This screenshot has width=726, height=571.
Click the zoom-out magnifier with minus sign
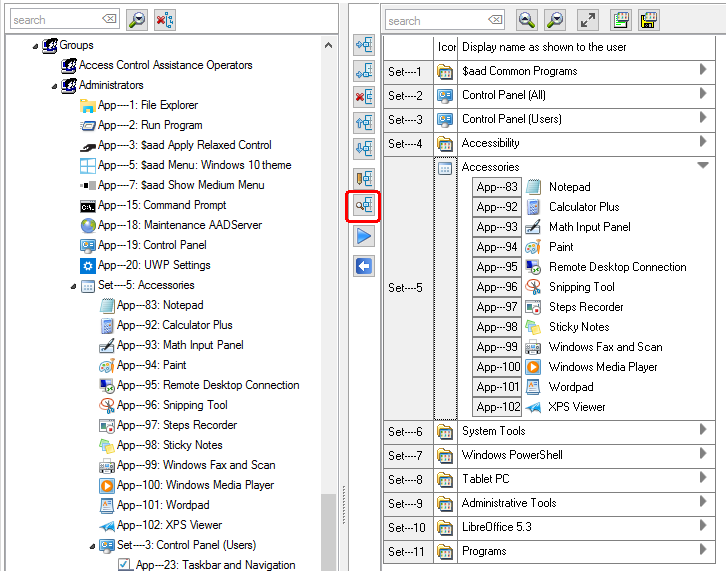coord(526,19)
